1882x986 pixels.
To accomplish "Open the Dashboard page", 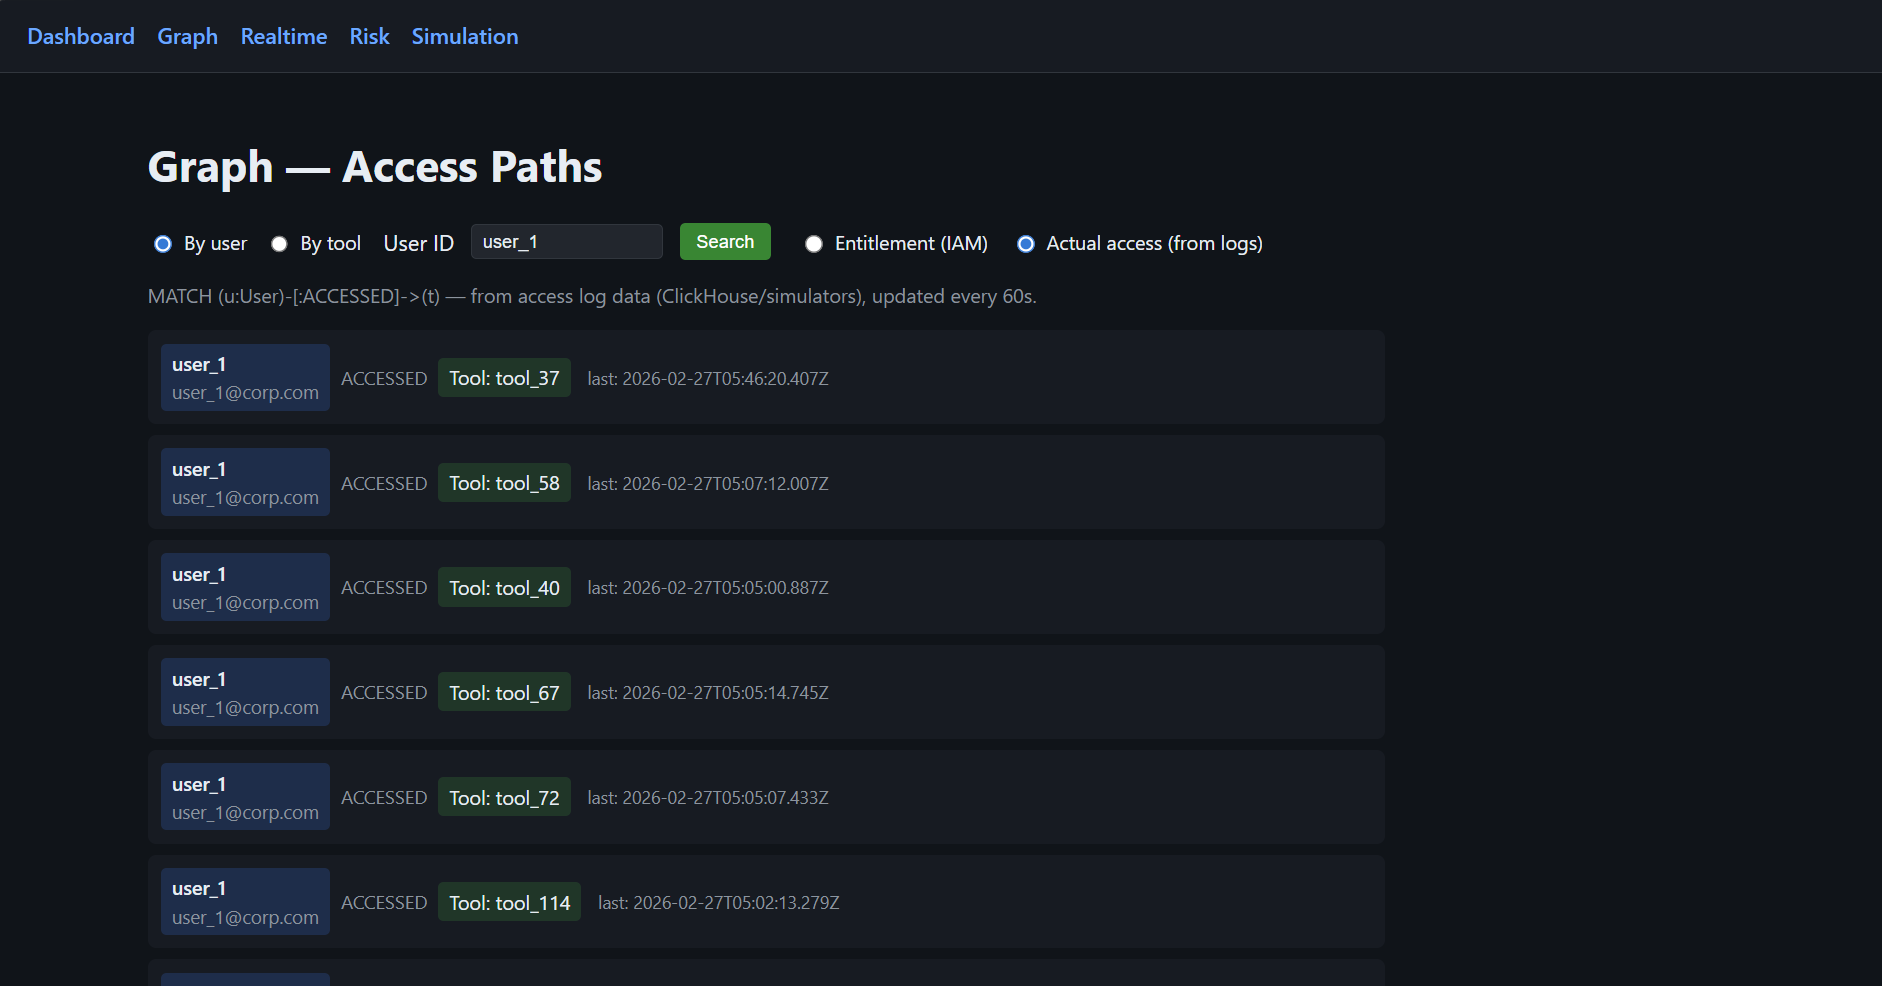I will point(81,36).
